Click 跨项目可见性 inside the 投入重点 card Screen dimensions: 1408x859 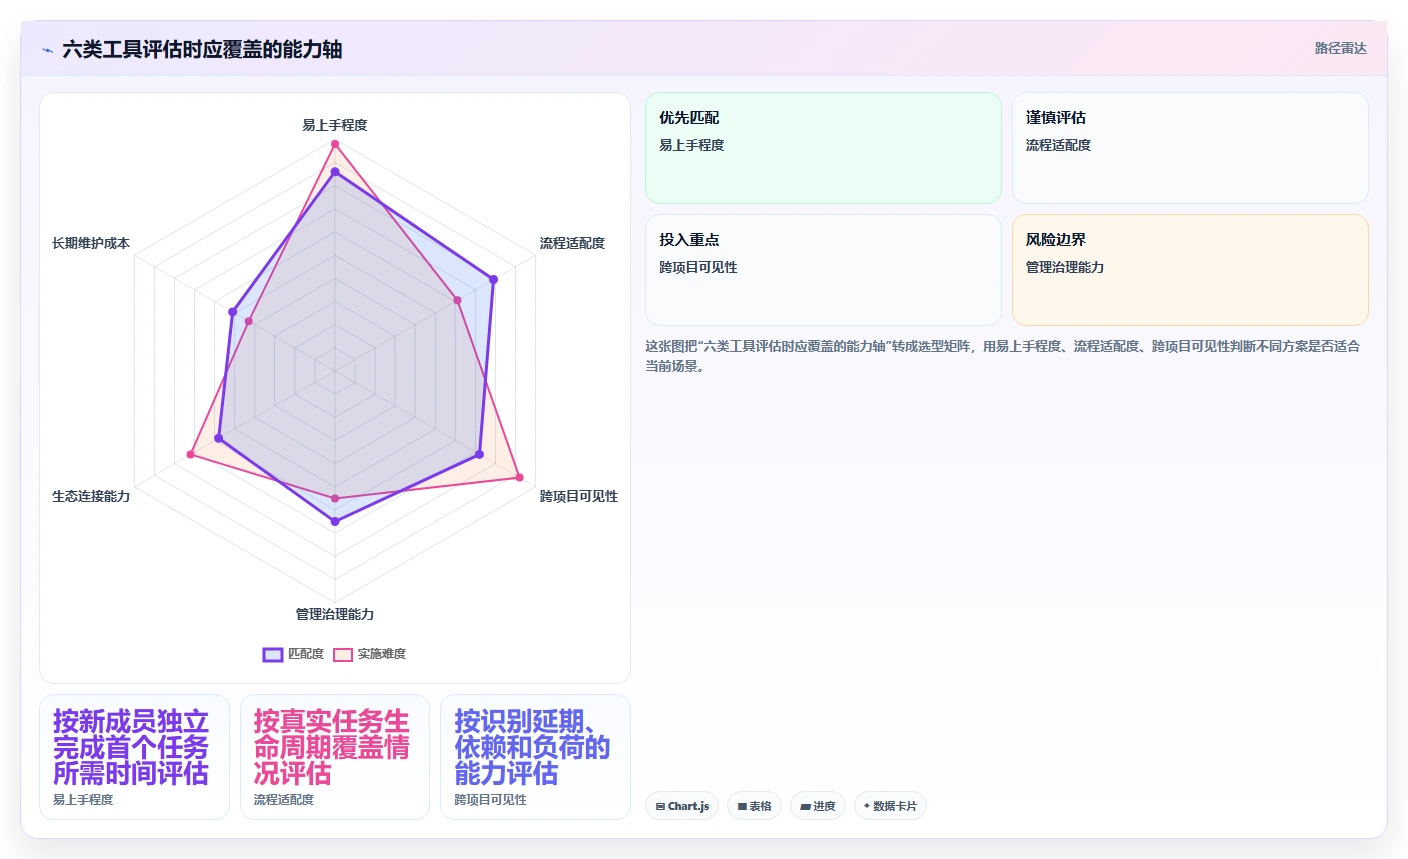pyautogui.click(x=698, y=267)
